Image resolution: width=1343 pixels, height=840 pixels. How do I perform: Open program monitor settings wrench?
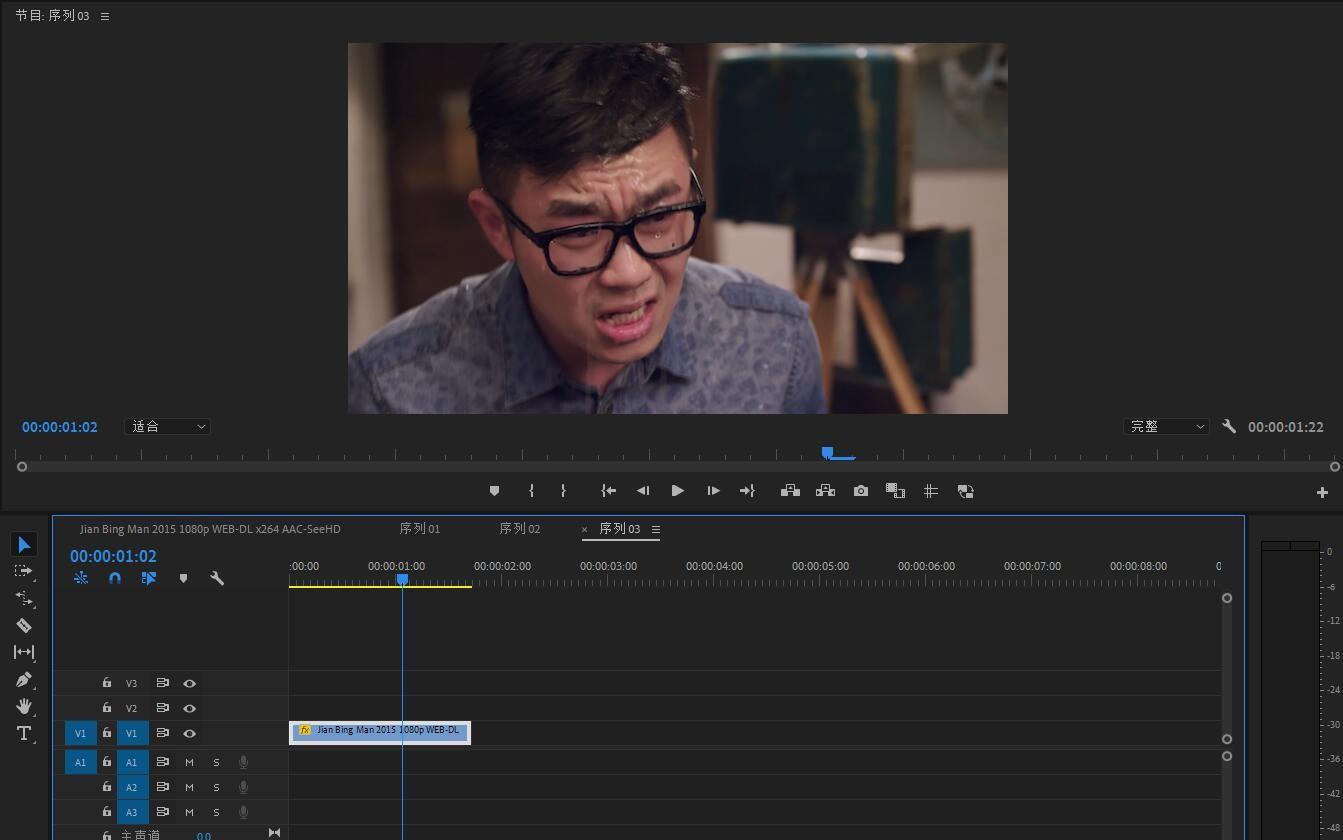pyautogui.click(x=1229, y=426)
